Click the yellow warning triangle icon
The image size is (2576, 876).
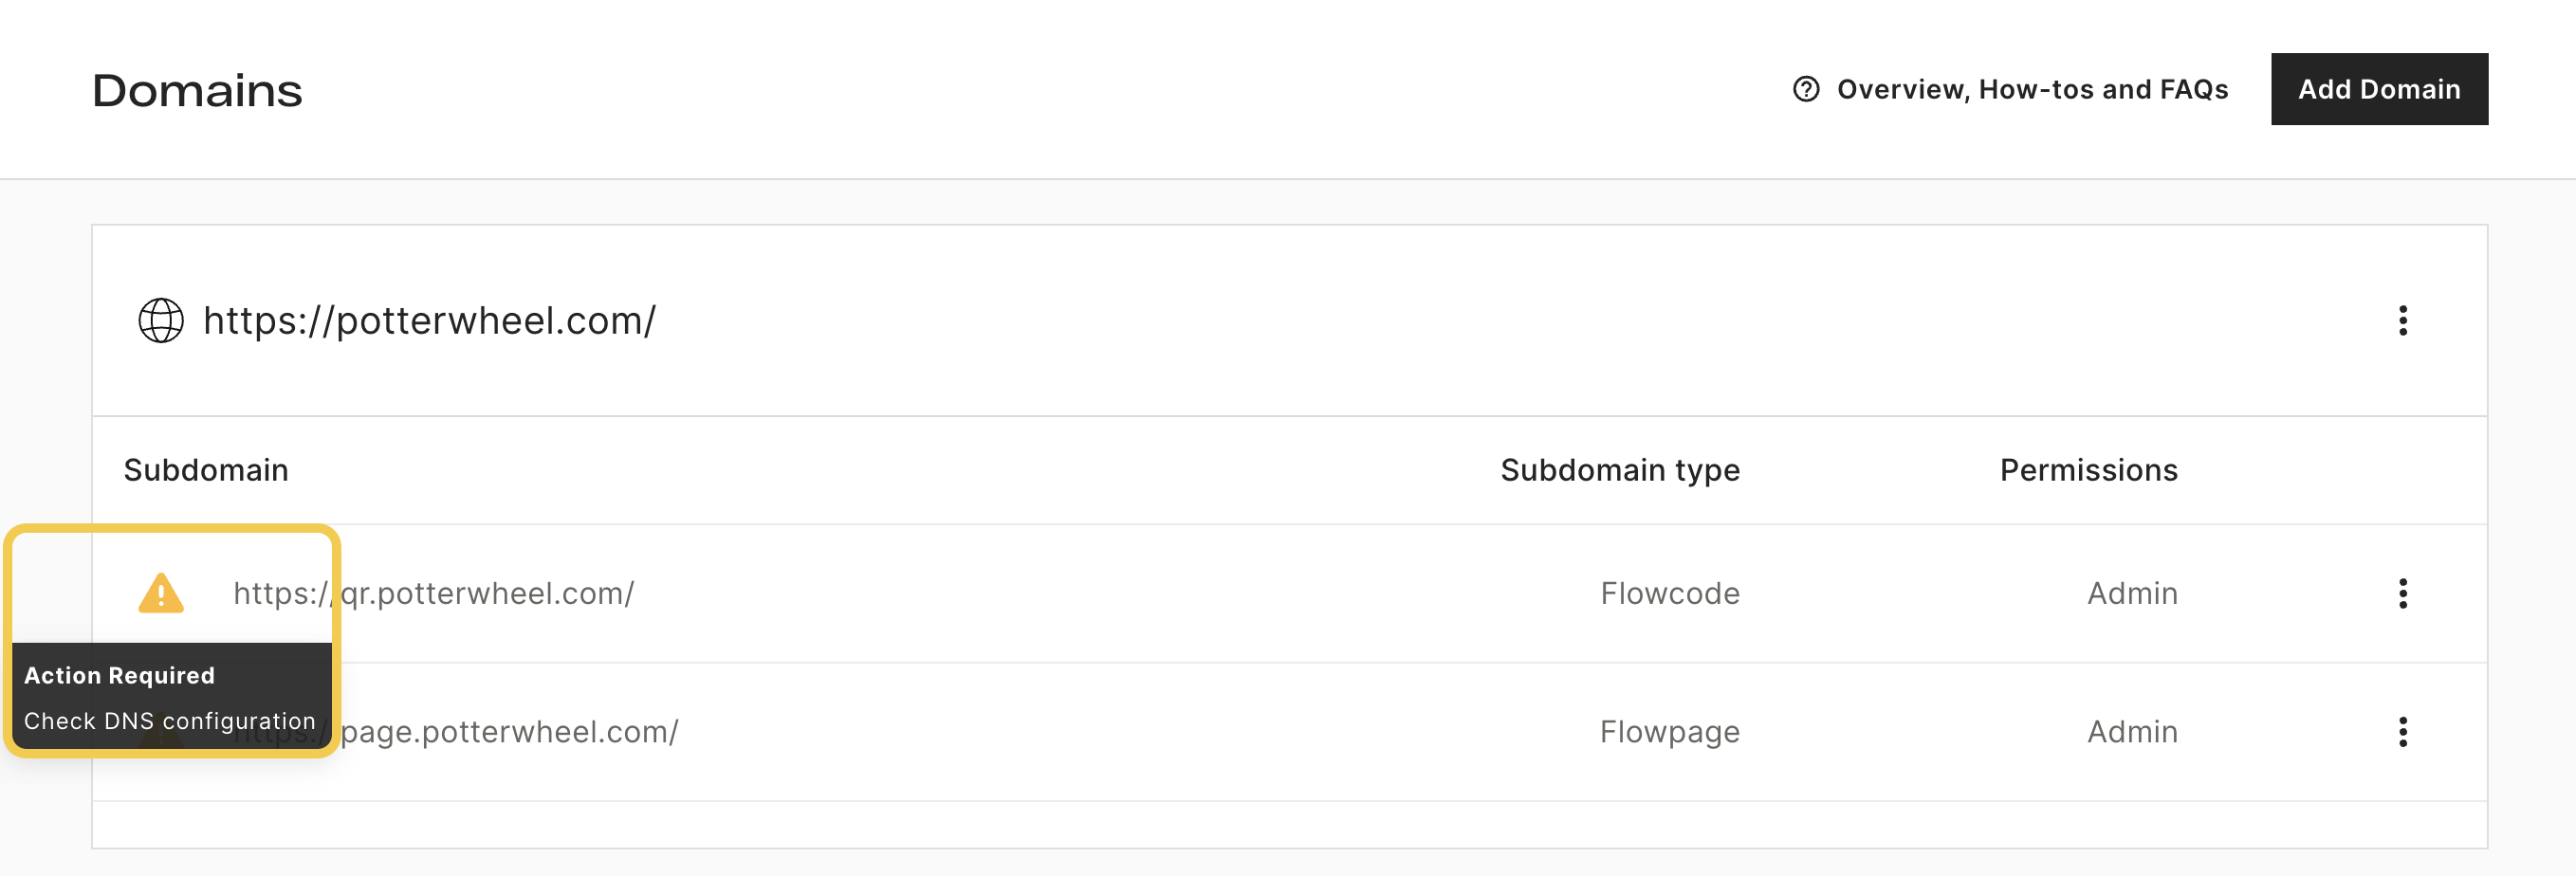161,593
